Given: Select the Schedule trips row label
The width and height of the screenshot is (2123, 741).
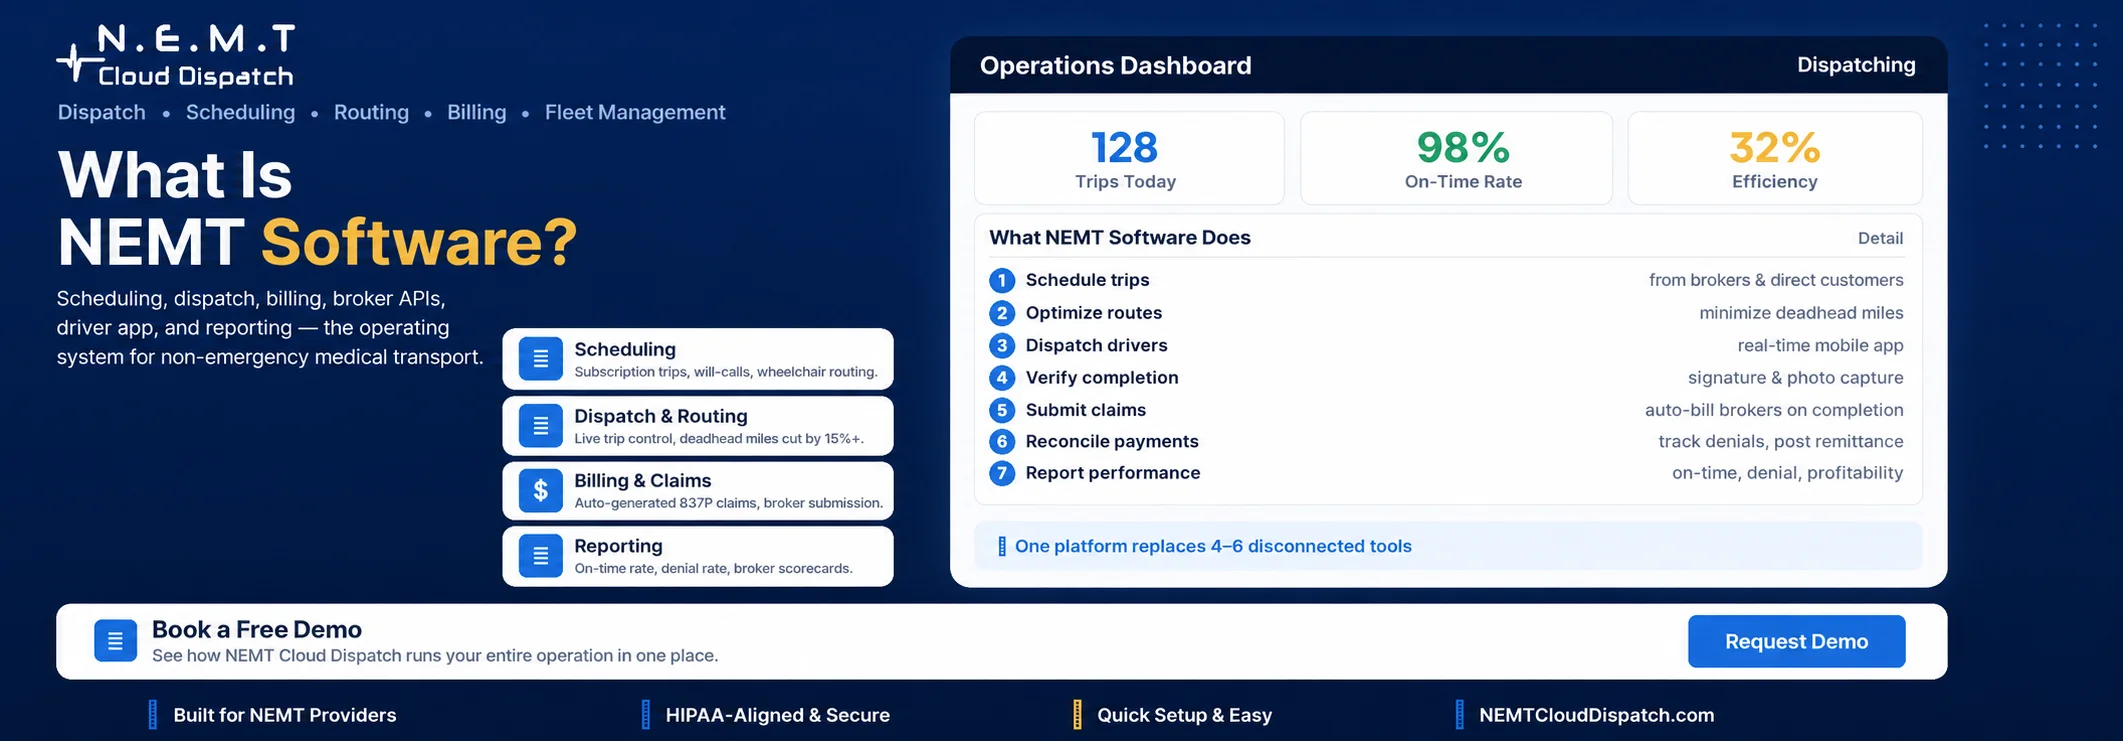Looking at the screenshot, I should coord(1087,280).
